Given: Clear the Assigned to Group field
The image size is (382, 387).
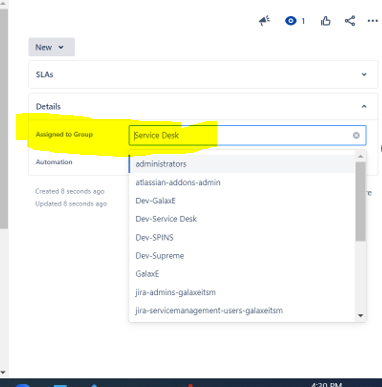Looking at the screenshot, I should tap(356, 135).
